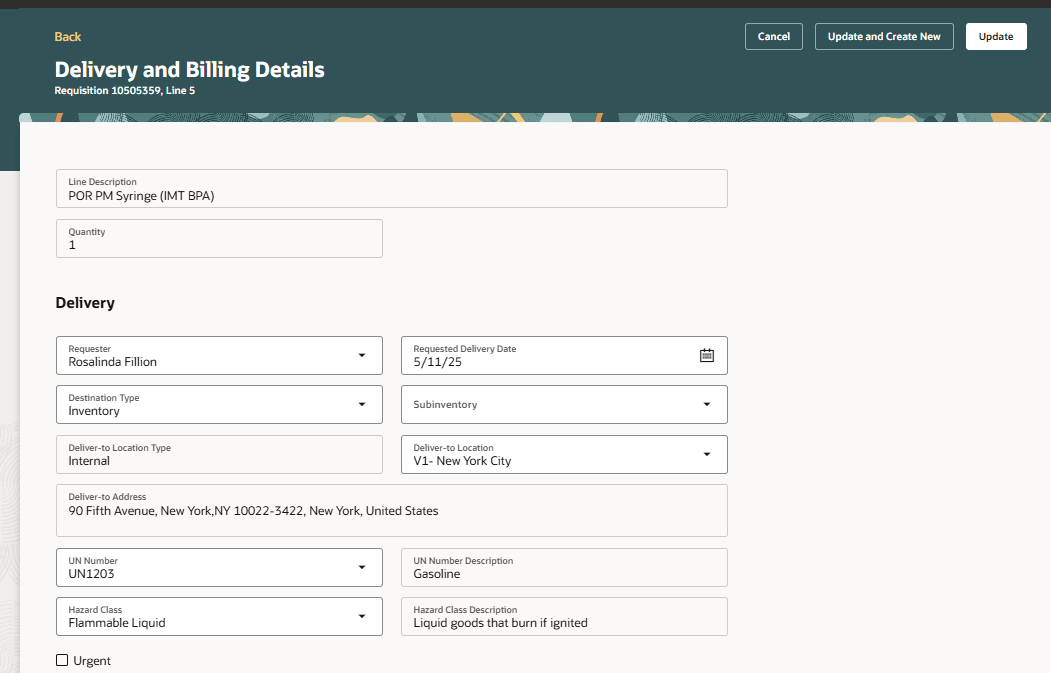Image resolution: width=1051 pixels, height=673 pixels.
Task: Expand the Requester dropdown arrow
Action: coord(362,355)
